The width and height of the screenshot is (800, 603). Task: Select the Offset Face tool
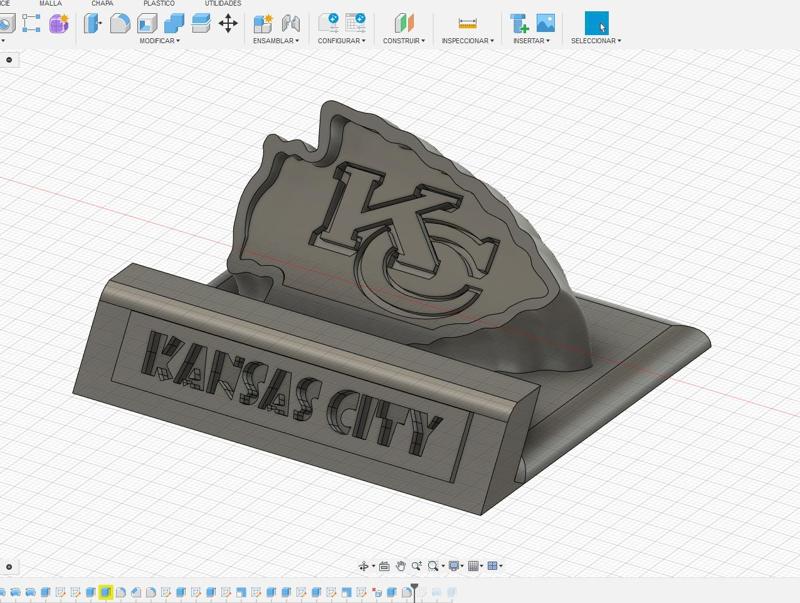[201, 23]
